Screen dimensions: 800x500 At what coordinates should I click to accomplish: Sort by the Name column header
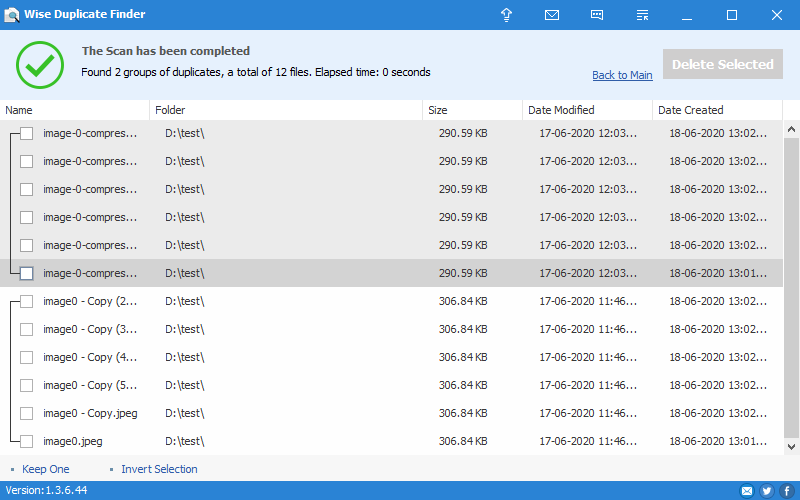click(x=74, y=110)
